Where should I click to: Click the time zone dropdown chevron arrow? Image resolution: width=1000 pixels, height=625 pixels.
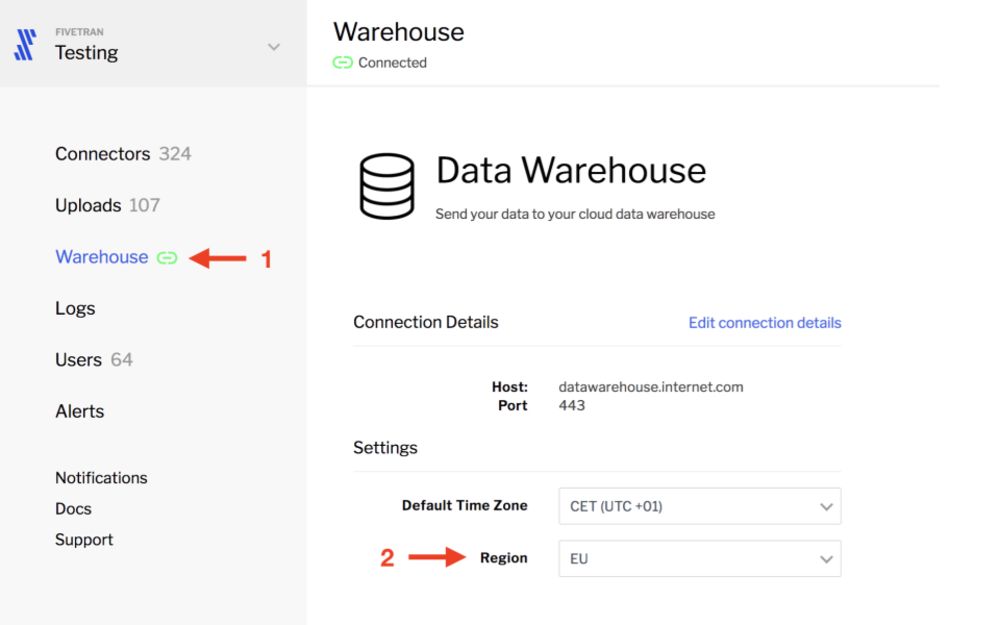[x=826, y=507]
